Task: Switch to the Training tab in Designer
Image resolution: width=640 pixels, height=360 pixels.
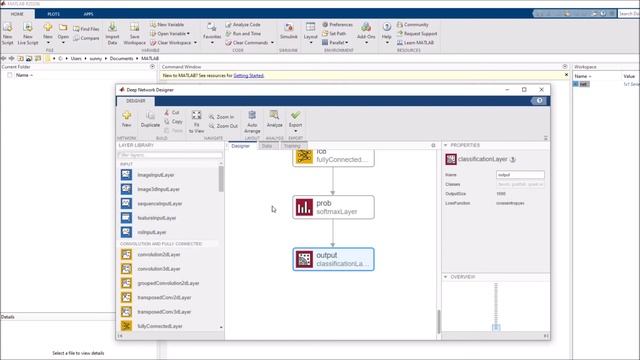Action: click(292, 146)
